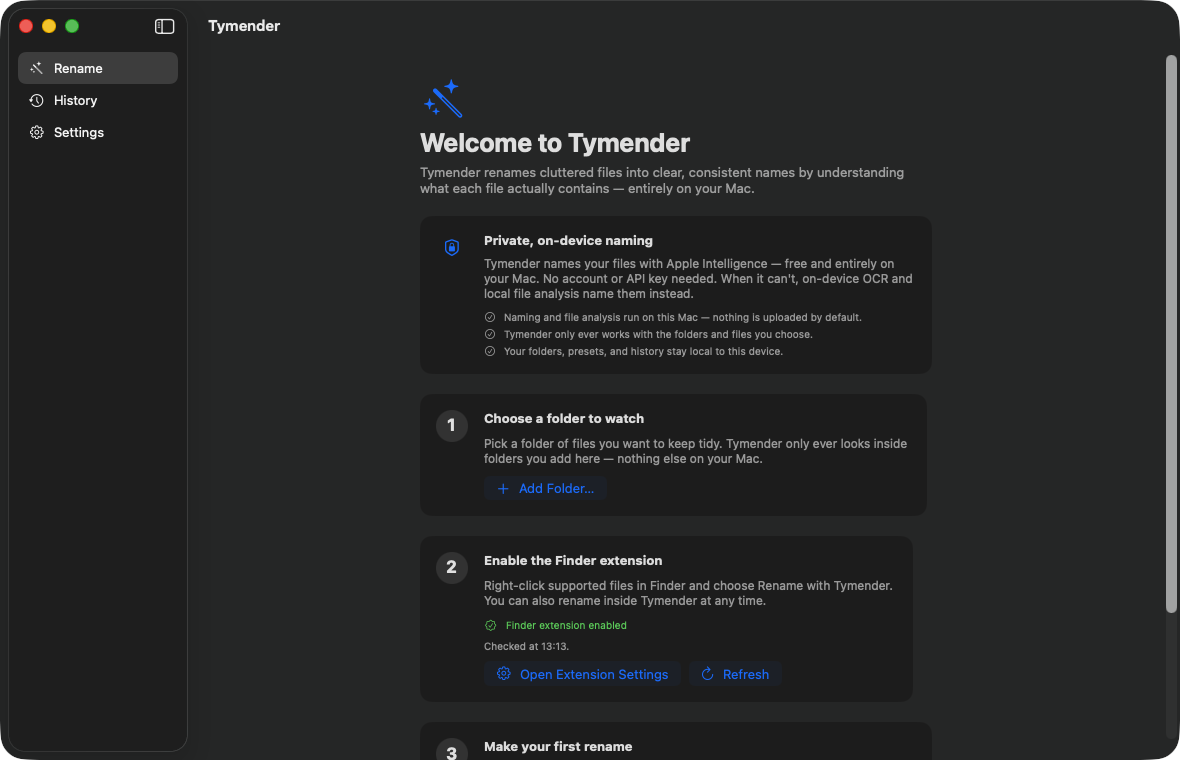
Task: Click checkmark icon beside 'Tymender only ever works'
Action: click(x=490, y=334)
